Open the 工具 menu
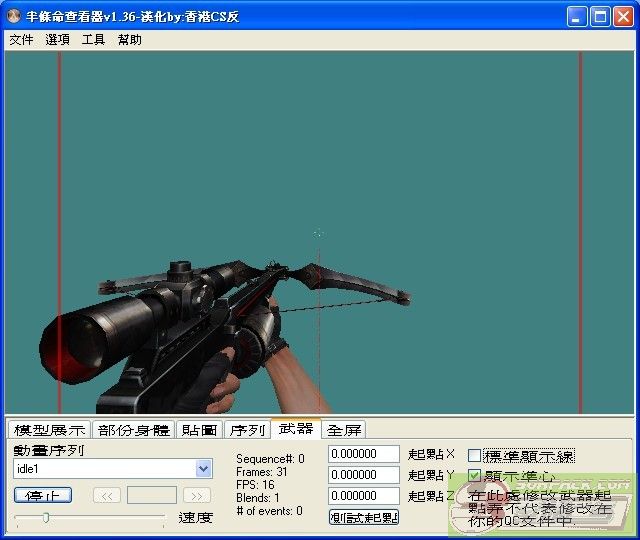Viewport: 640px width, 540px height. click(x=93, y=40)
